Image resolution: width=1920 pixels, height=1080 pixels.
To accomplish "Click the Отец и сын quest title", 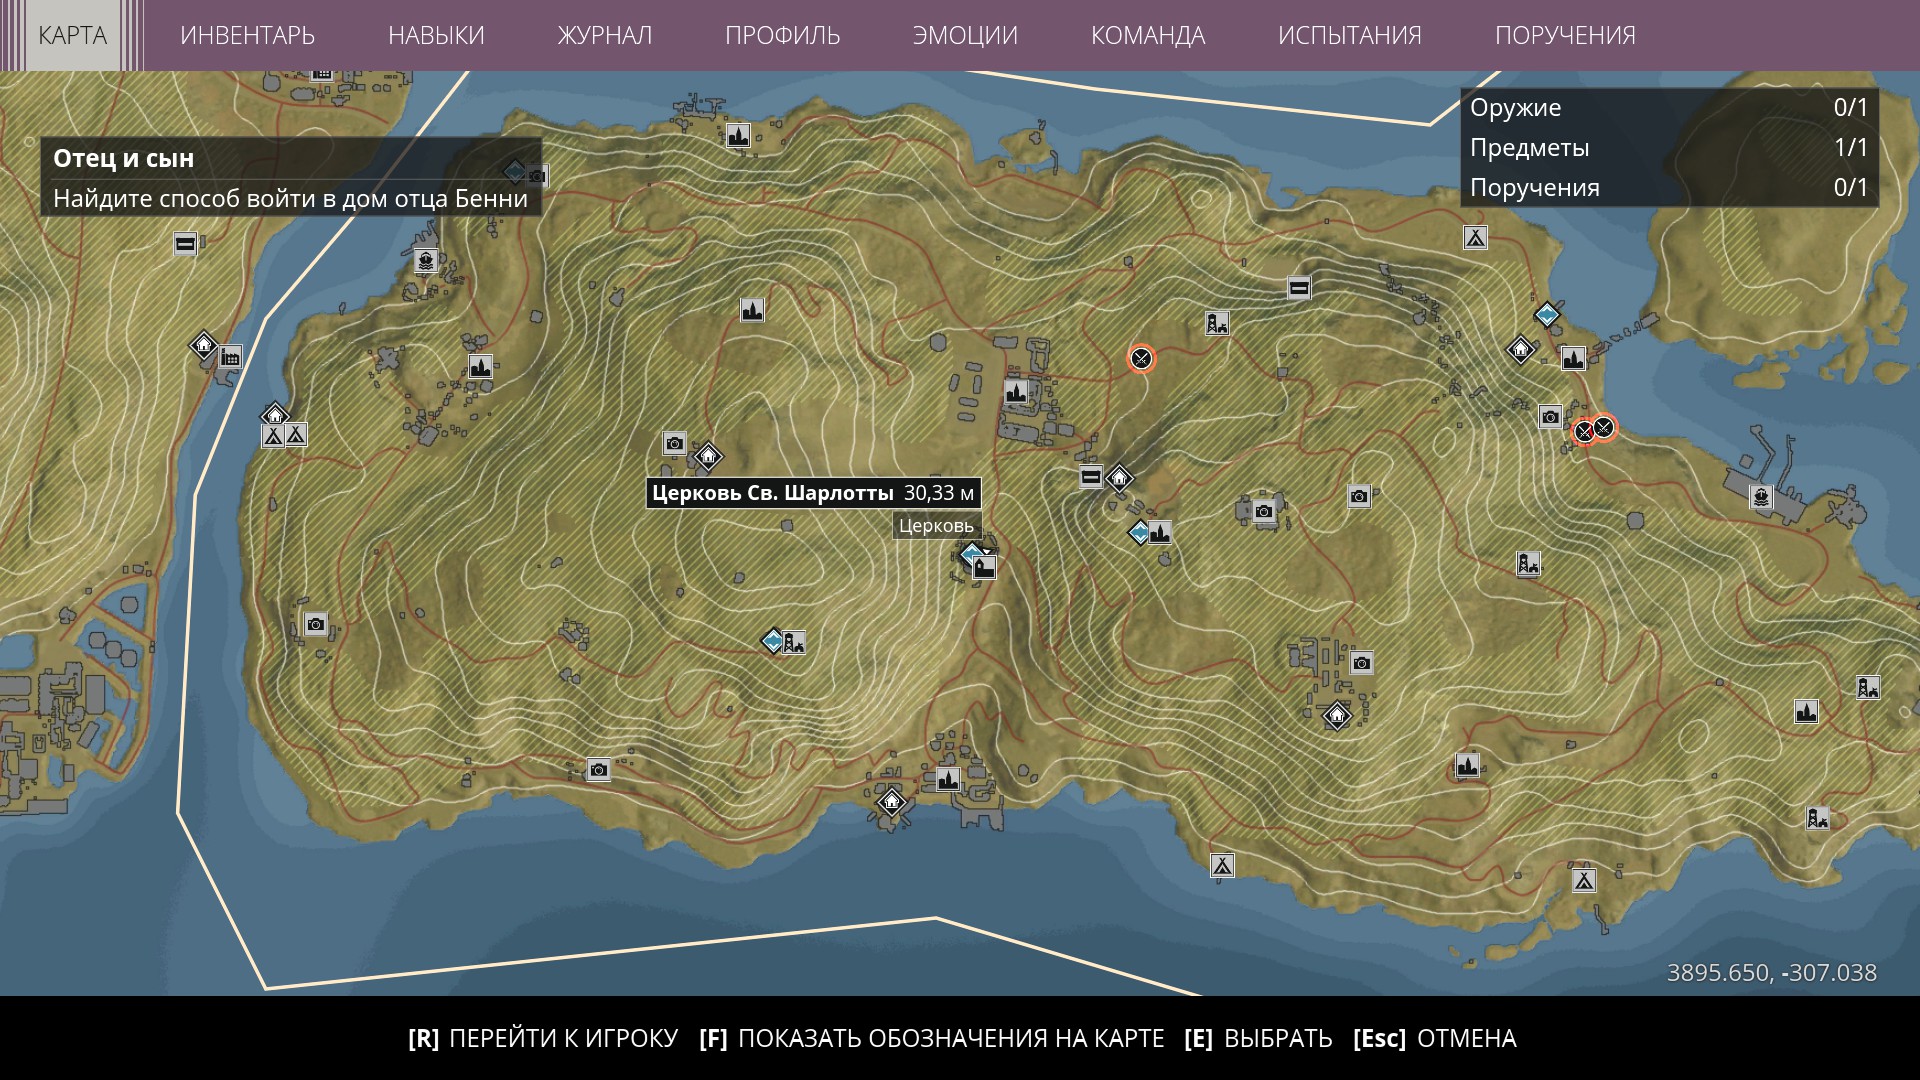I will [123, 158].
